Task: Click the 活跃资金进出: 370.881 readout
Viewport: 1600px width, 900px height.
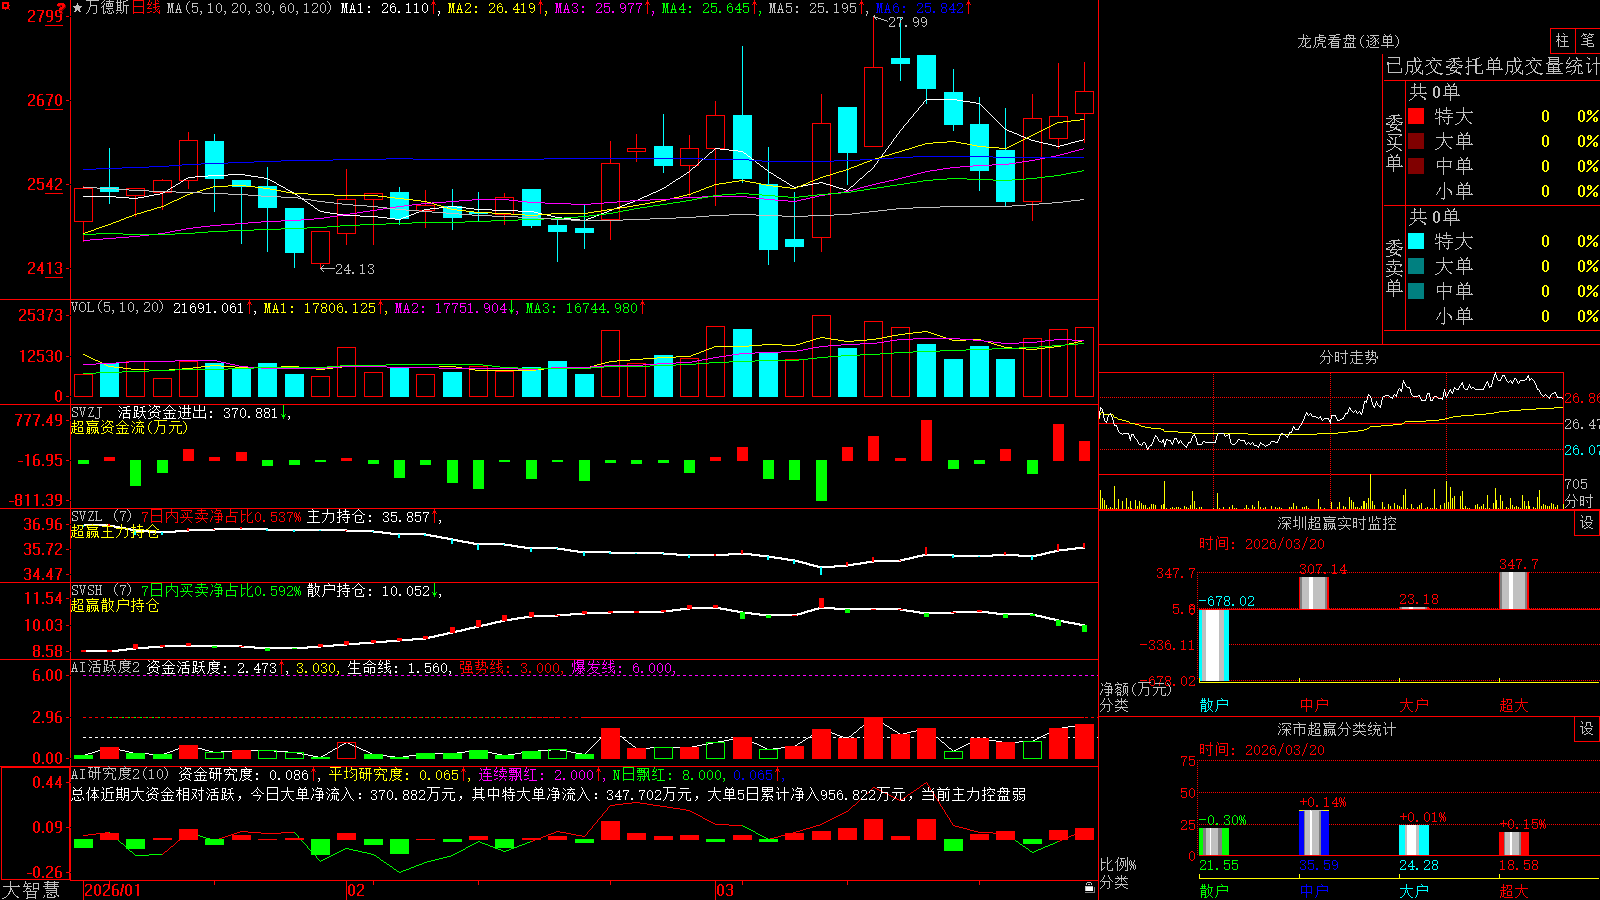Action: click(x=198, y=412)
